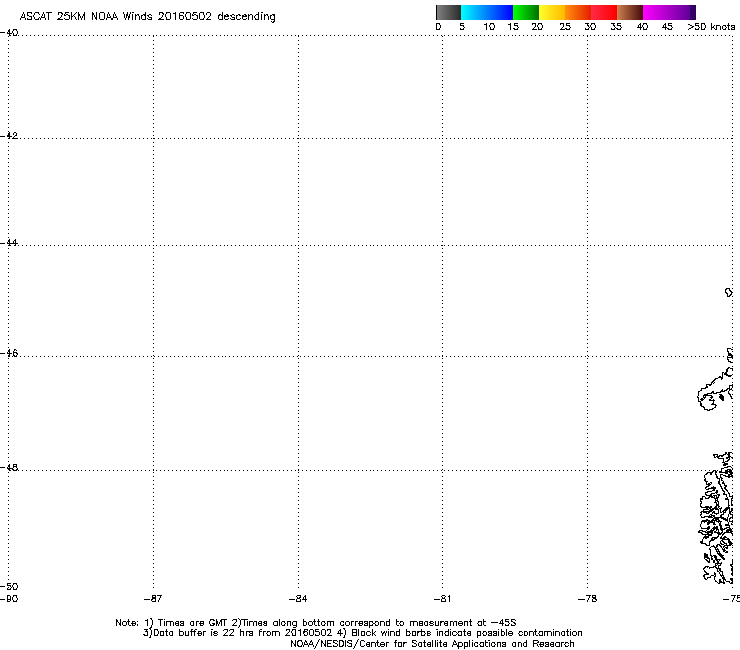Click the "5" label under the color bar
Screen dimensions: 740x650
coord(462,27)
